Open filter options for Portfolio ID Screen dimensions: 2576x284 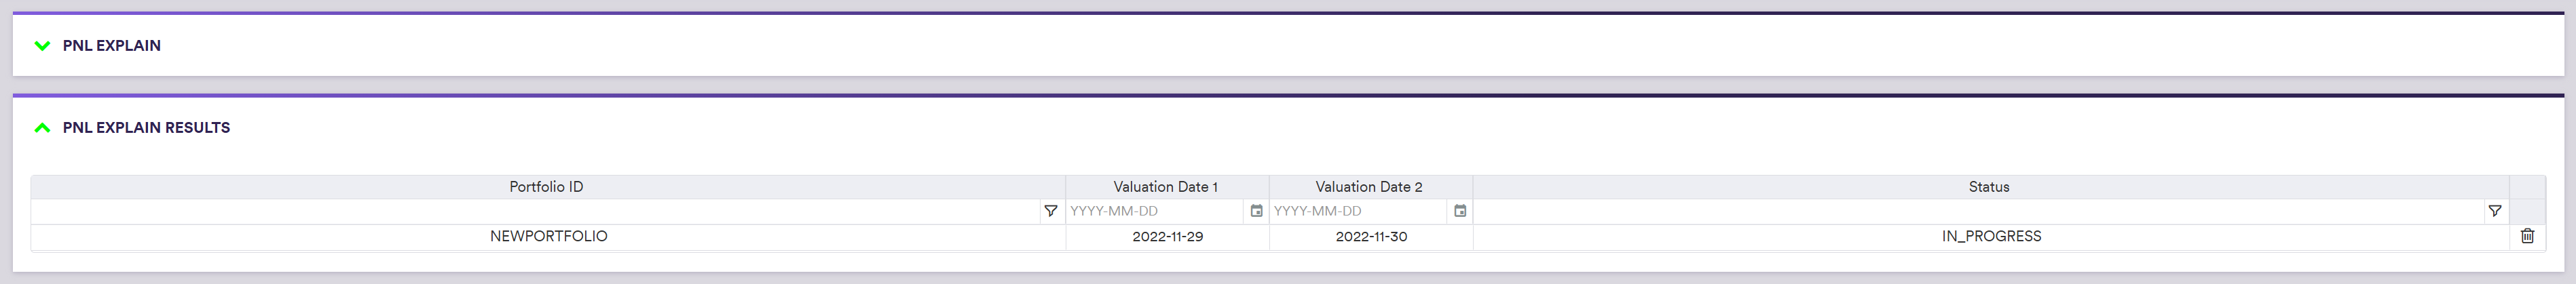click(x=1050, y=211)
